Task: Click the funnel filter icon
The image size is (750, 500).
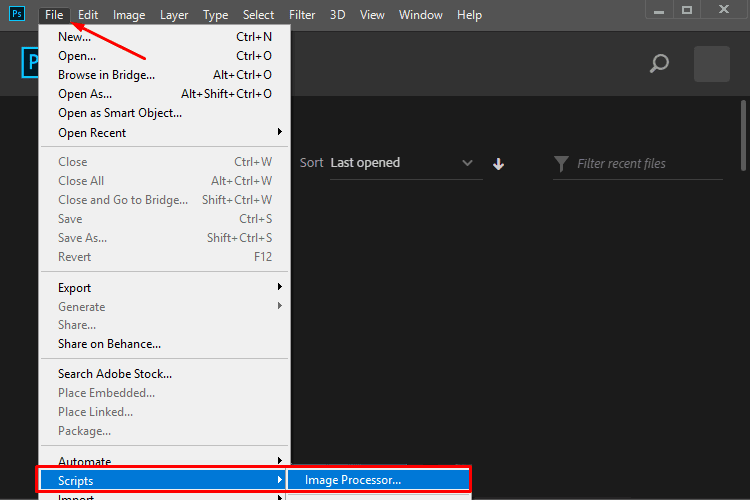Action: pos(561,164)
